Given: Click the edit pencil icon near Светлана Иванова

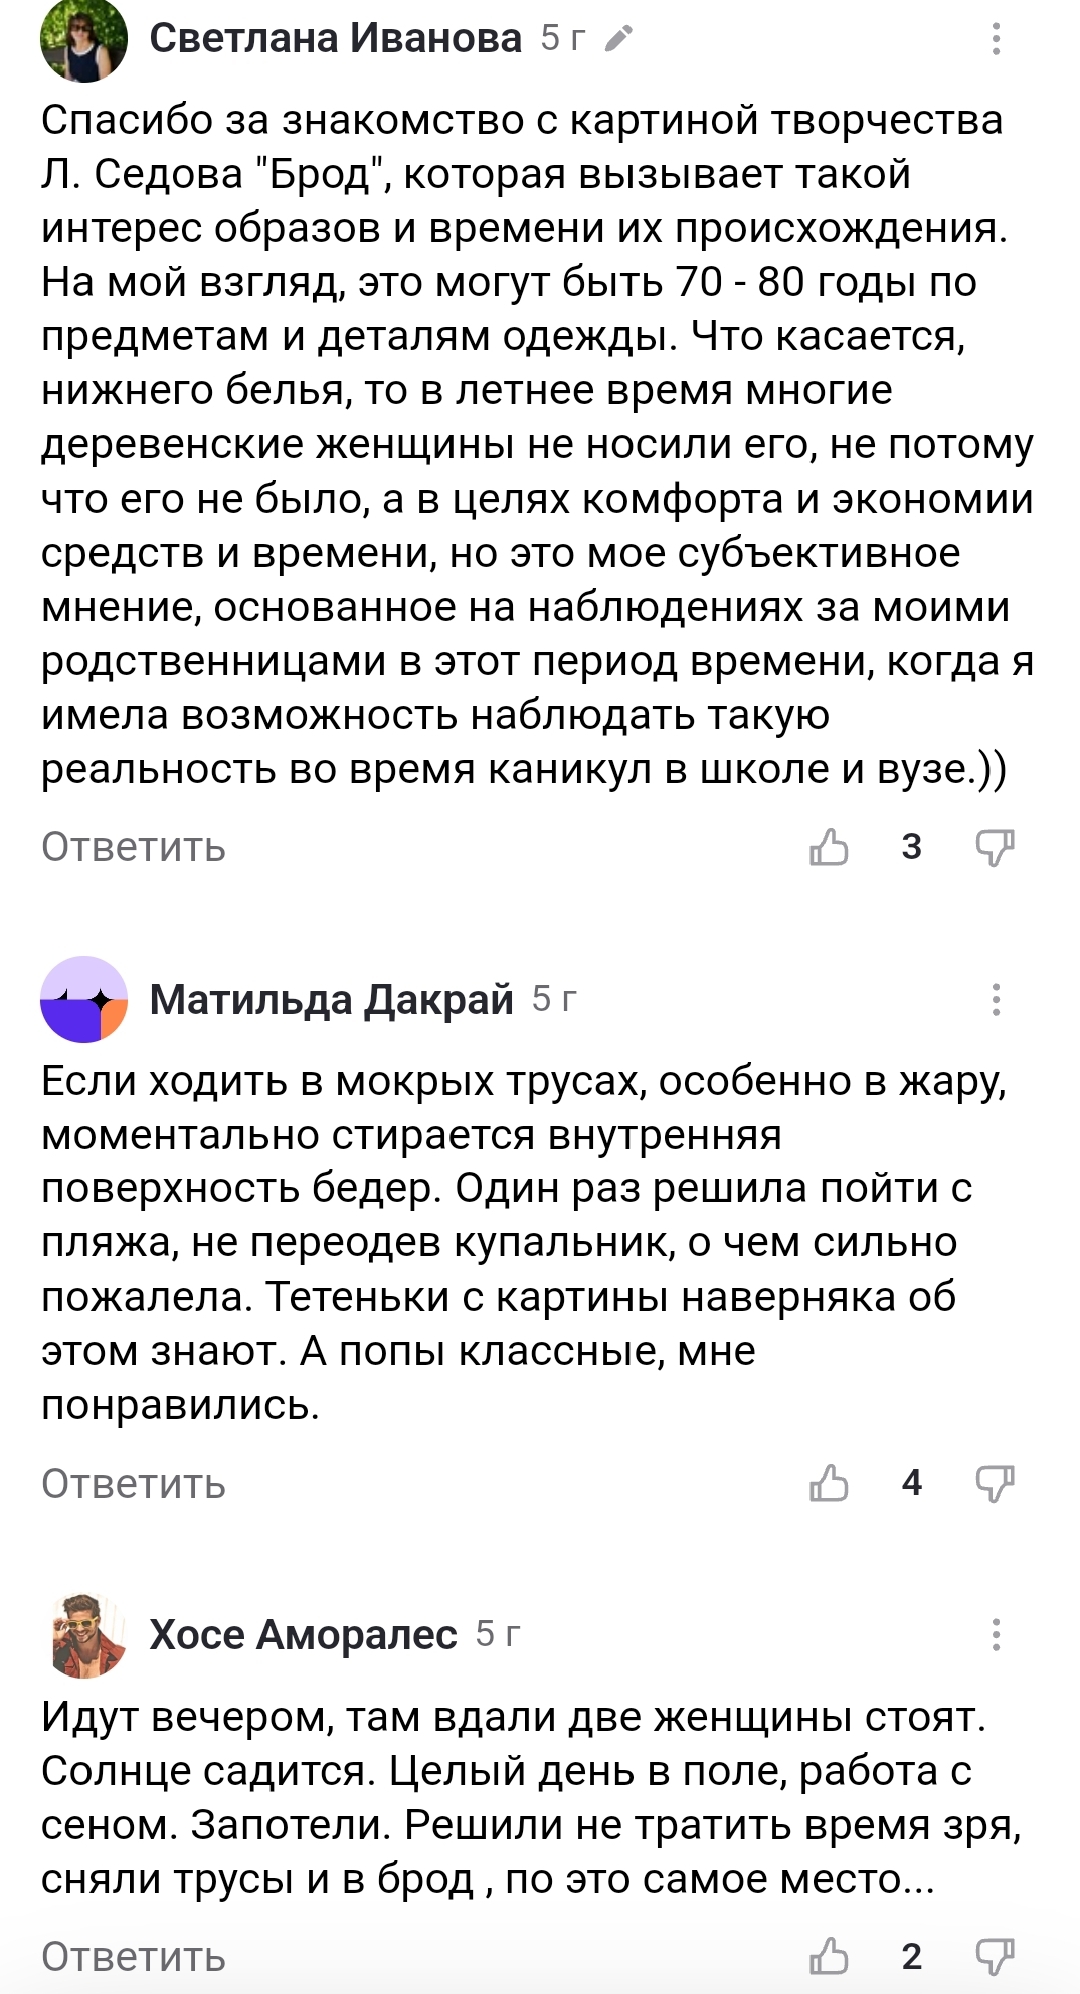Looking at the screenshot, I should click(x=619, y=39).
